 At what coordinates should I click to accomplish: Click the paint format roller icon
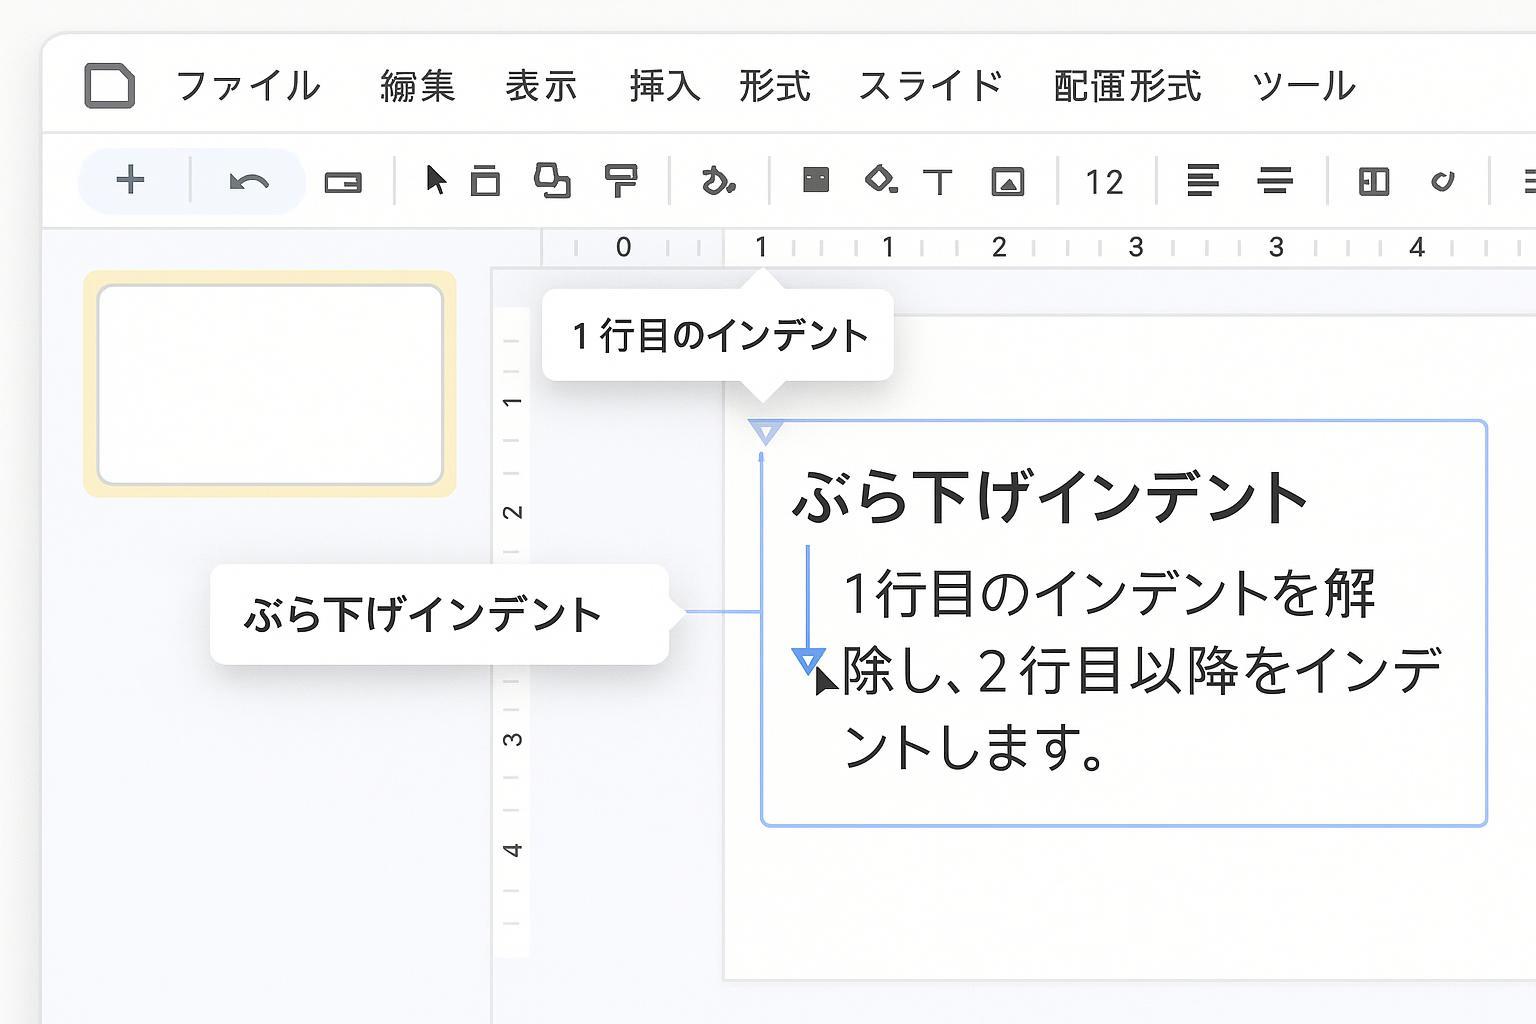pyautogui.click(x=621, y=181)
